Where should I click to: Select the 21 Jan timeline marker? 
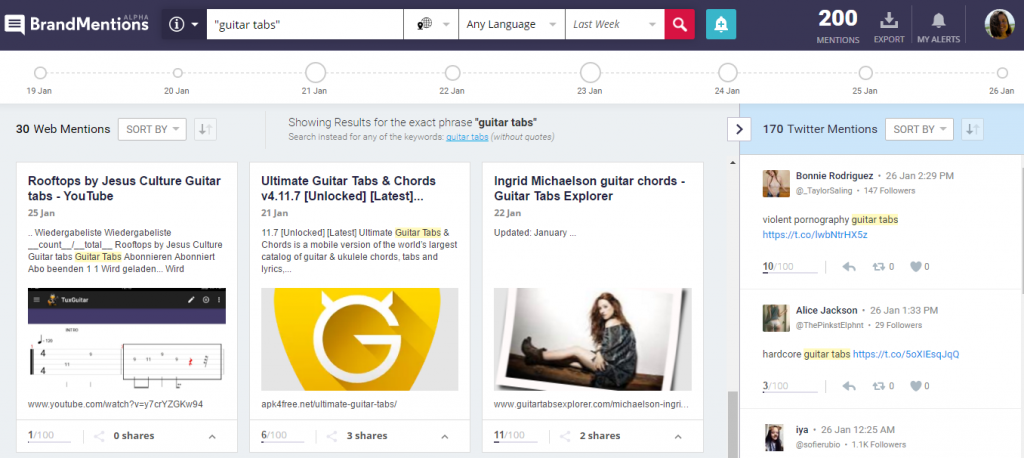tap(315, 73)
